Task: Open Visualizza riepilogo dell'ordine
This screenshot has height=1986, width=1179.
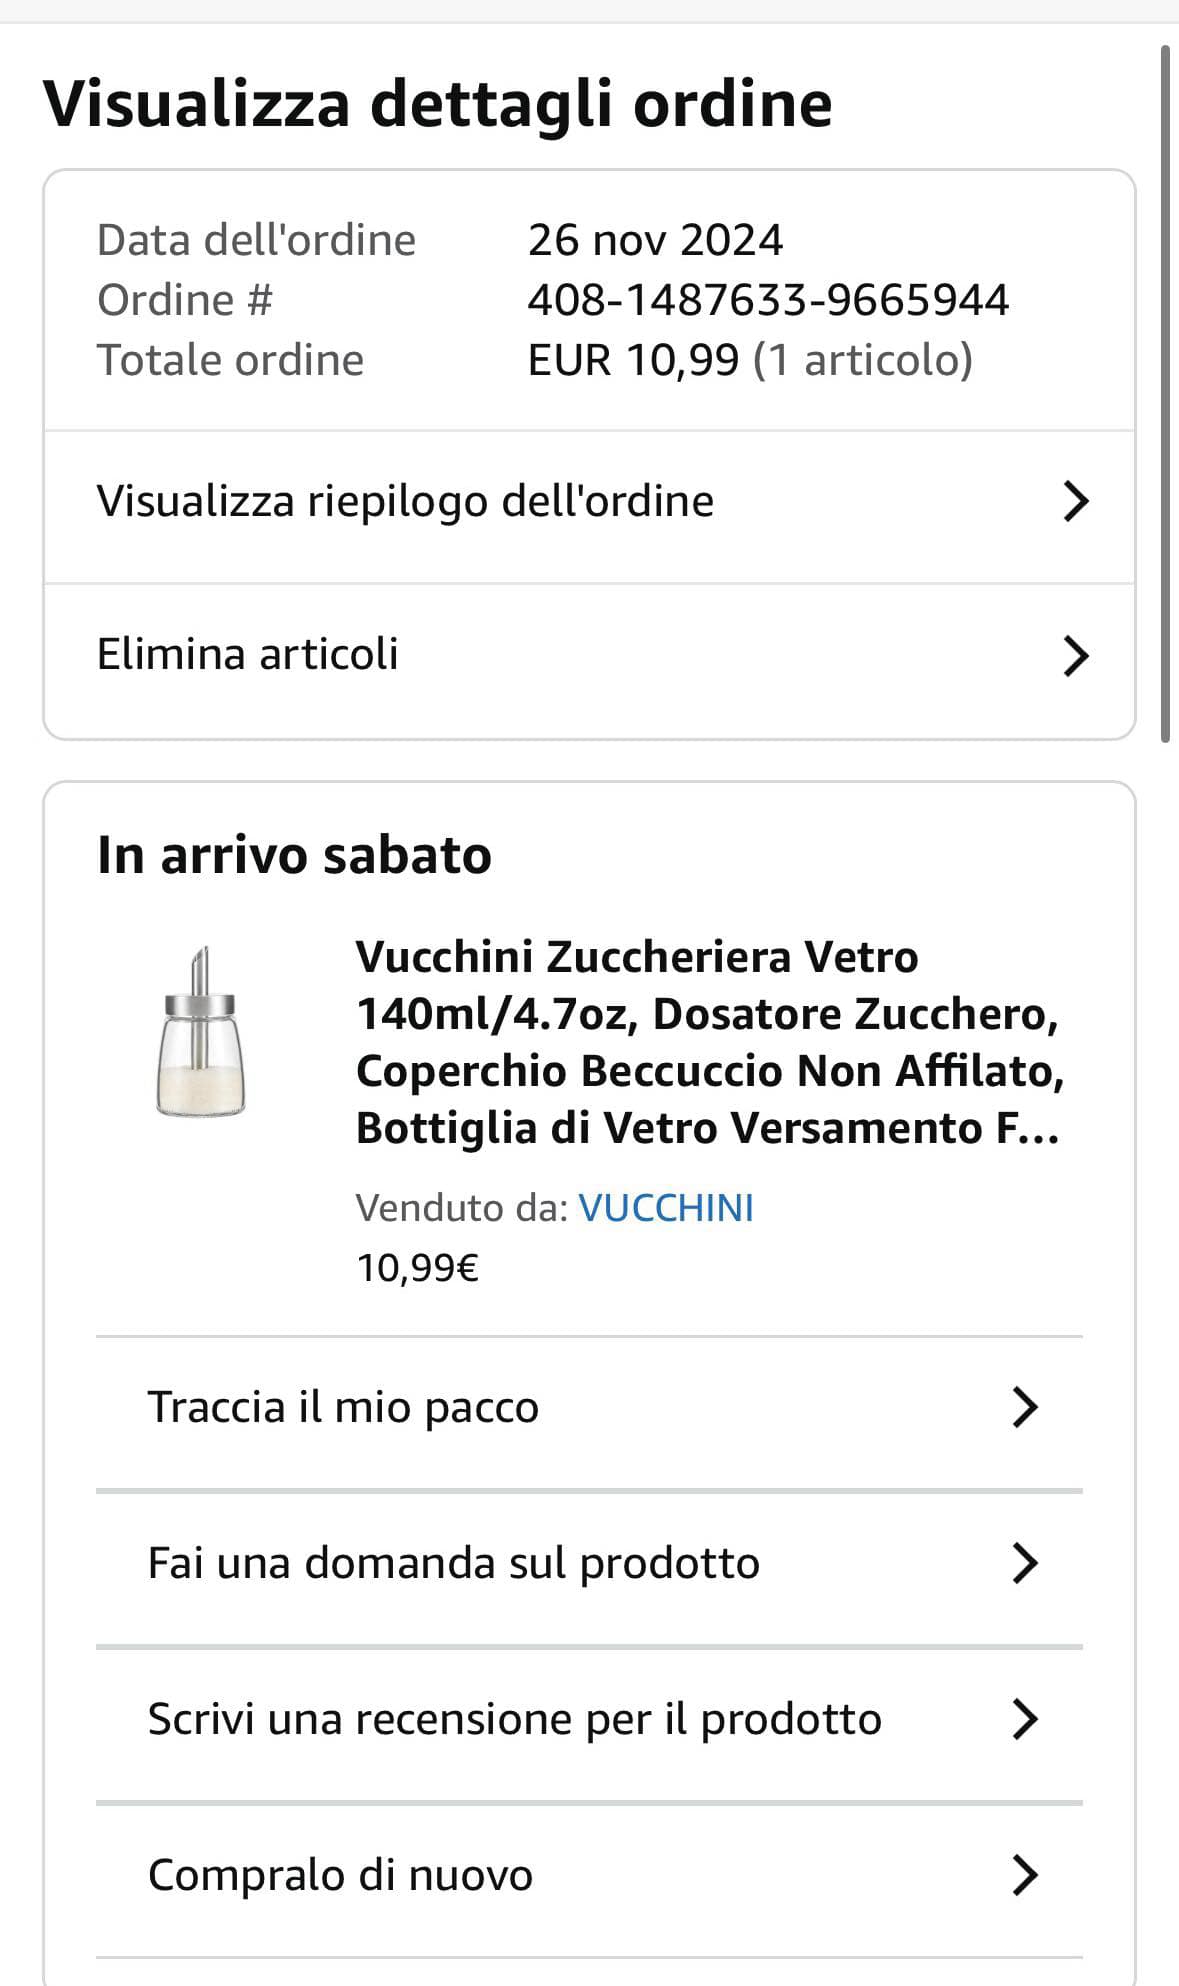Action: coord(405,501)
